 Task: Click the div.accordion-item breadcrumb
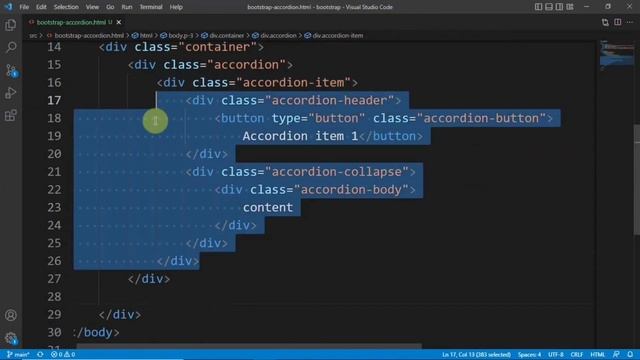coord(338,36)
